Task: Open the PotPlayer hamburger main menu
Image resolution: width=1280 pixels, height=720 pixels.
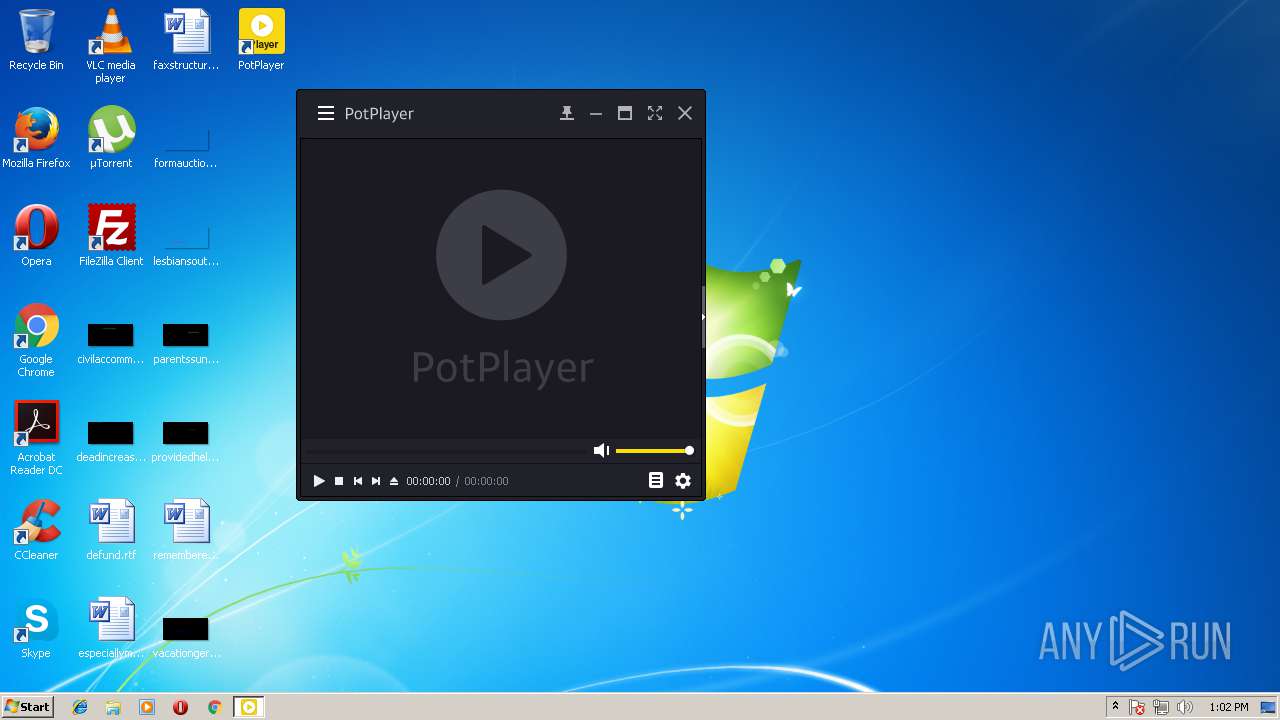Action: tap(326, 113)
